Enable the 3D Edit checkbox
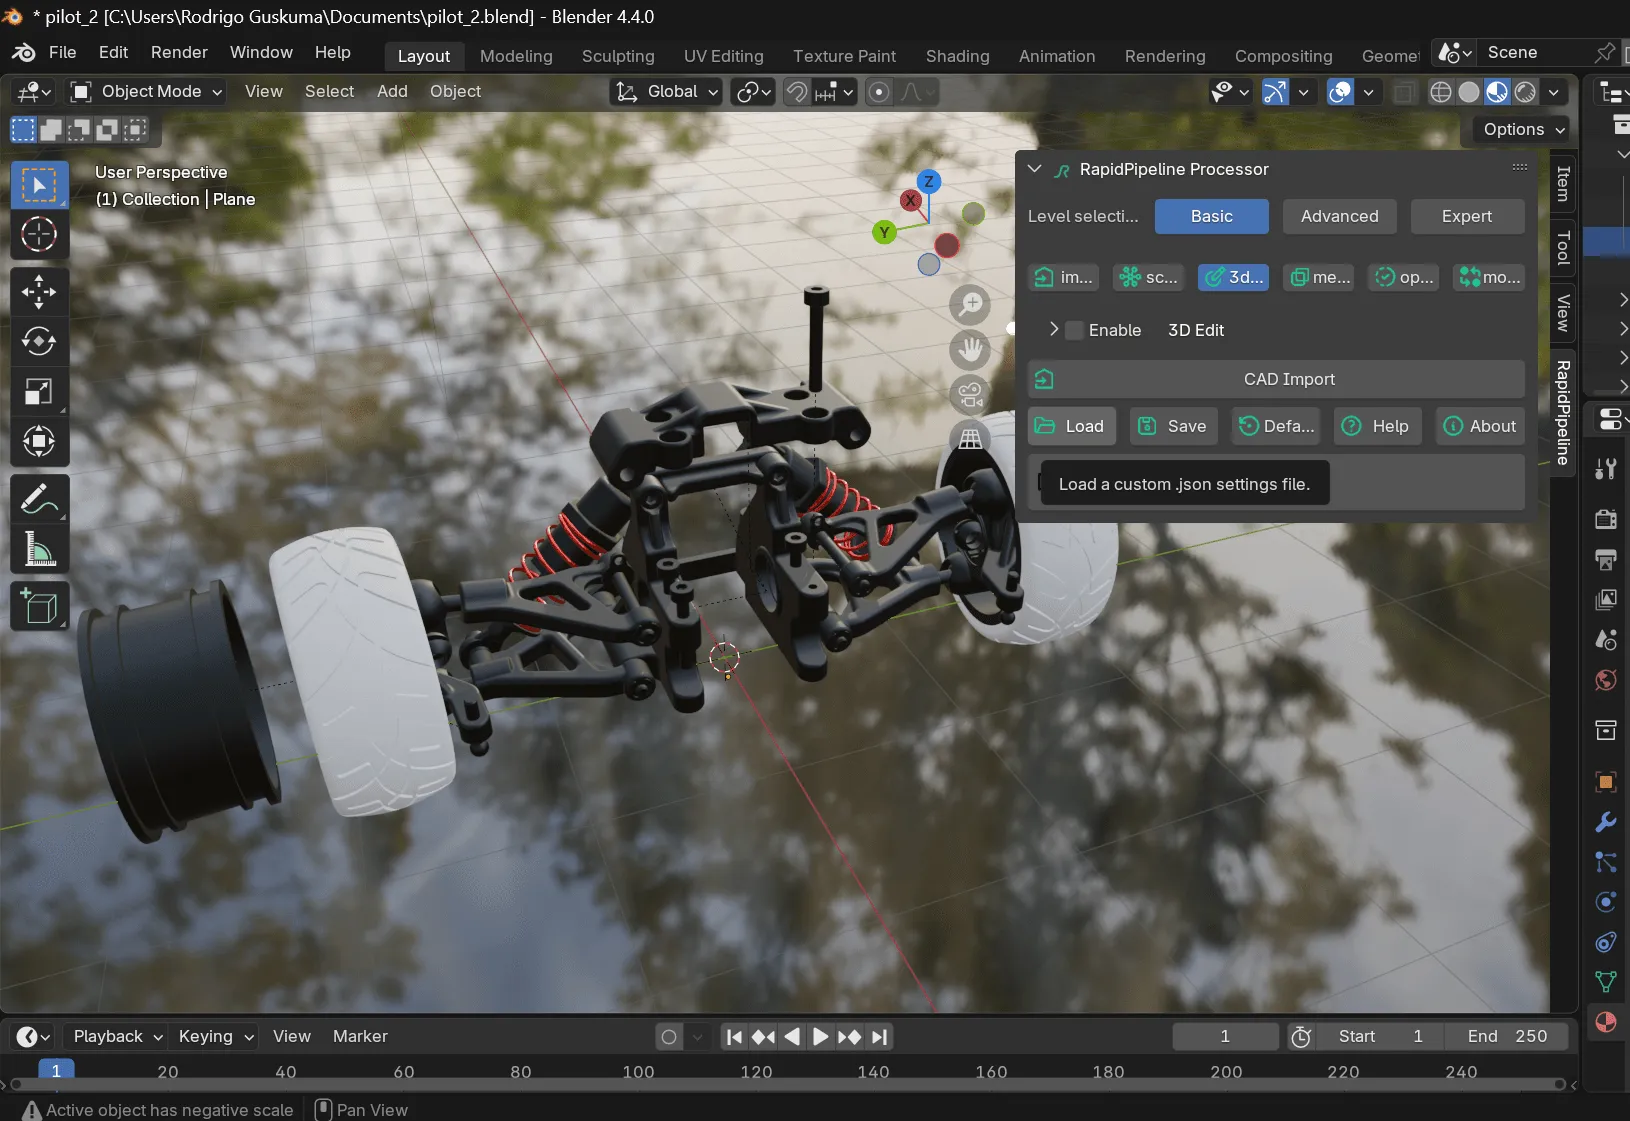The height and width of the screenshot is (1121, 1630). tap(1074, 330)
